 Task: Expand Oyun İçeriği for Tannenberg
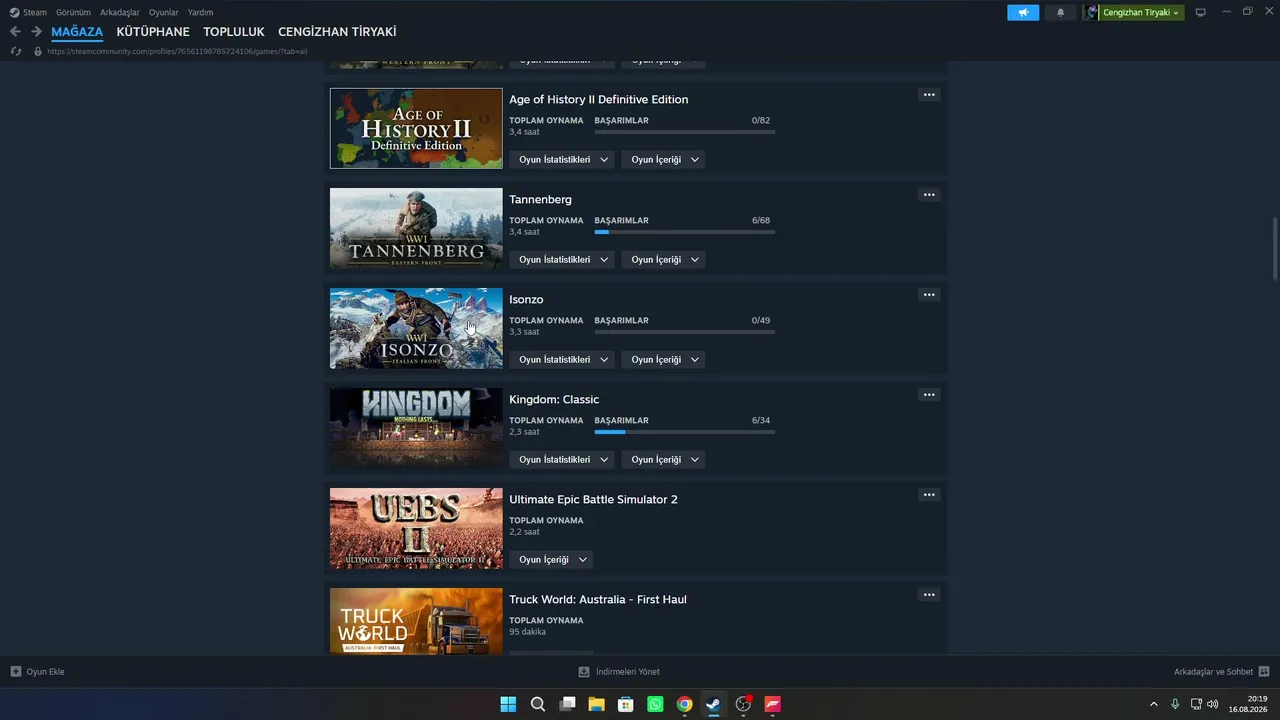coord(663,260)
